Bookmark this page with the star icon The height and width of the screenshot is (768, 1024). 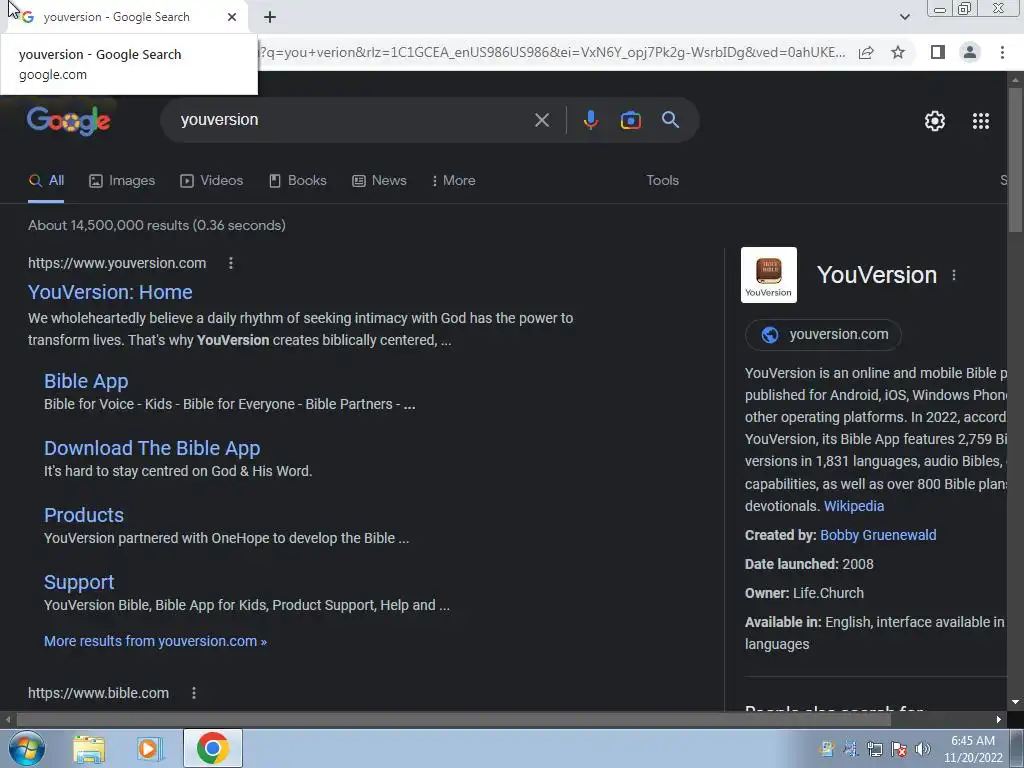point(898,52)
